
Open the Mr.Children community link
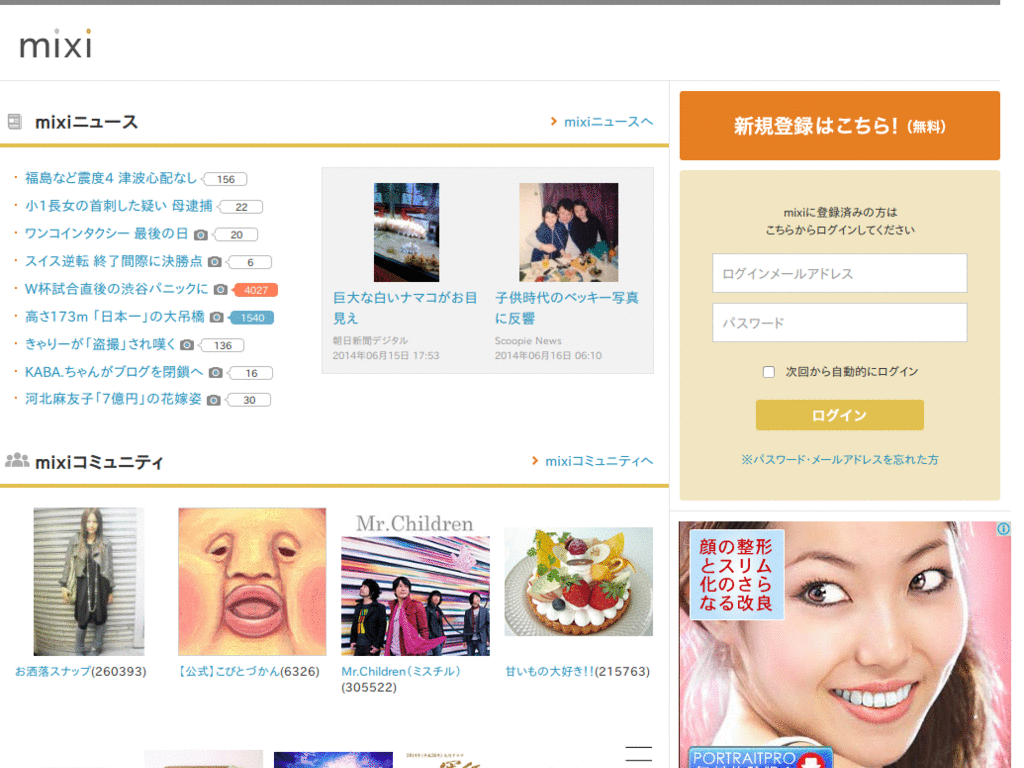click(399, 672)
